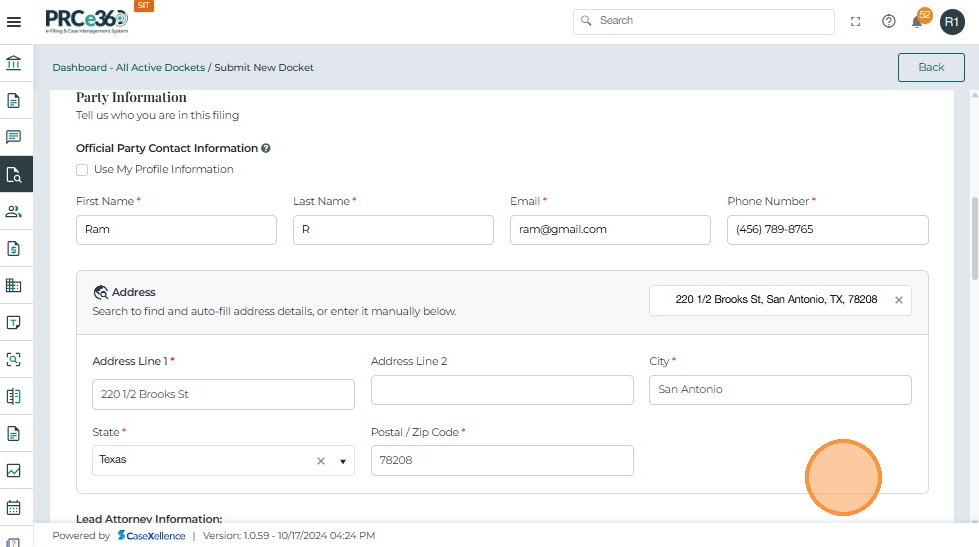Click the page vertical scrollbar
Screen dimensions: 979x547
click(973, 240)
